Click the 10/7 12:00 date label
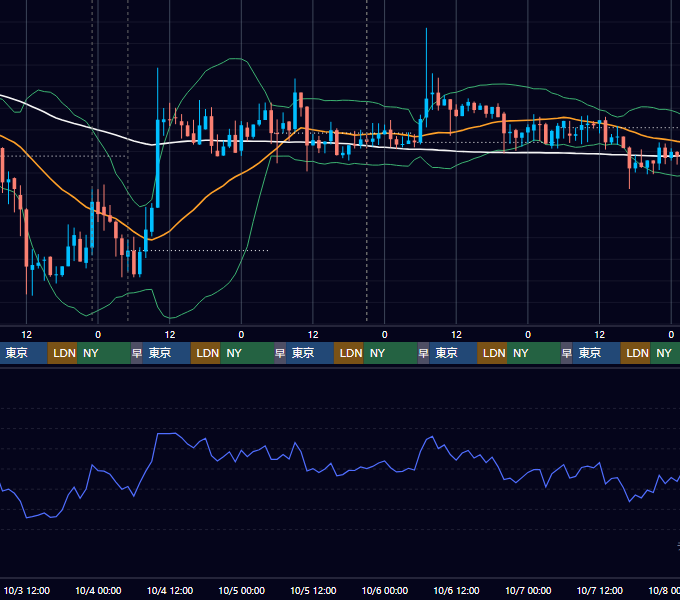 [x=600, y=590]
